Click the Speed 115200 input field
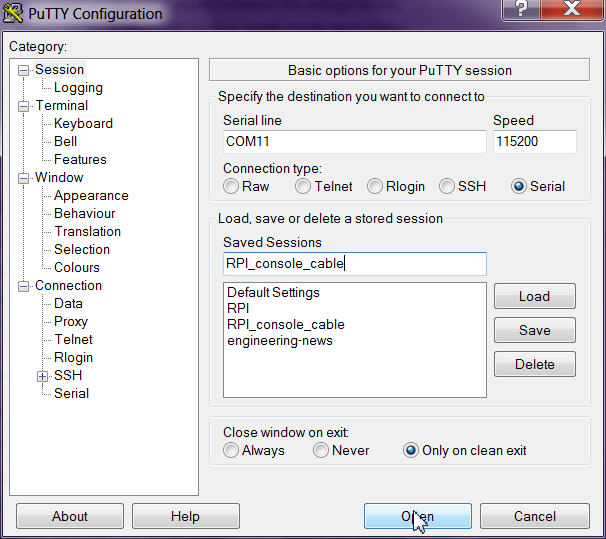 (534, 142)
